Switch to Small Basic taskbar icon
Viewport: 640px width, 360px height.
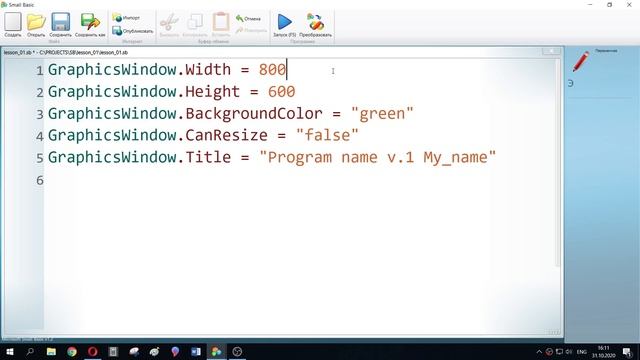pyautogui.click(x=216, y=351)
